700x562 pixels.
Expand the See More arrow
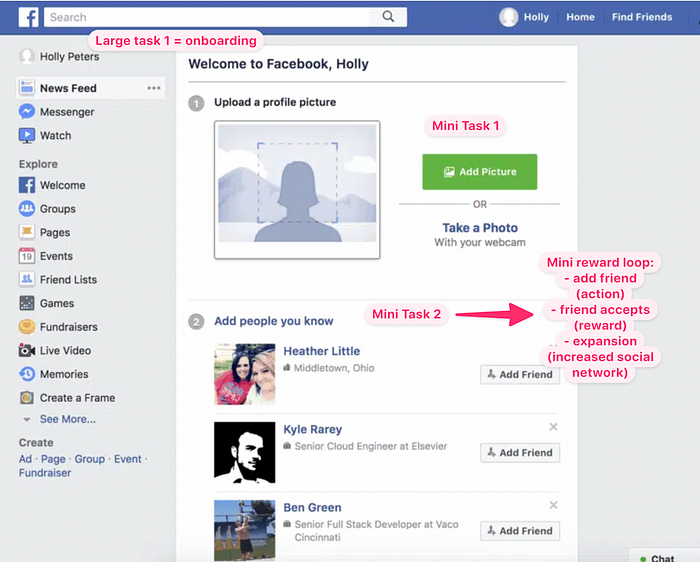27,420
